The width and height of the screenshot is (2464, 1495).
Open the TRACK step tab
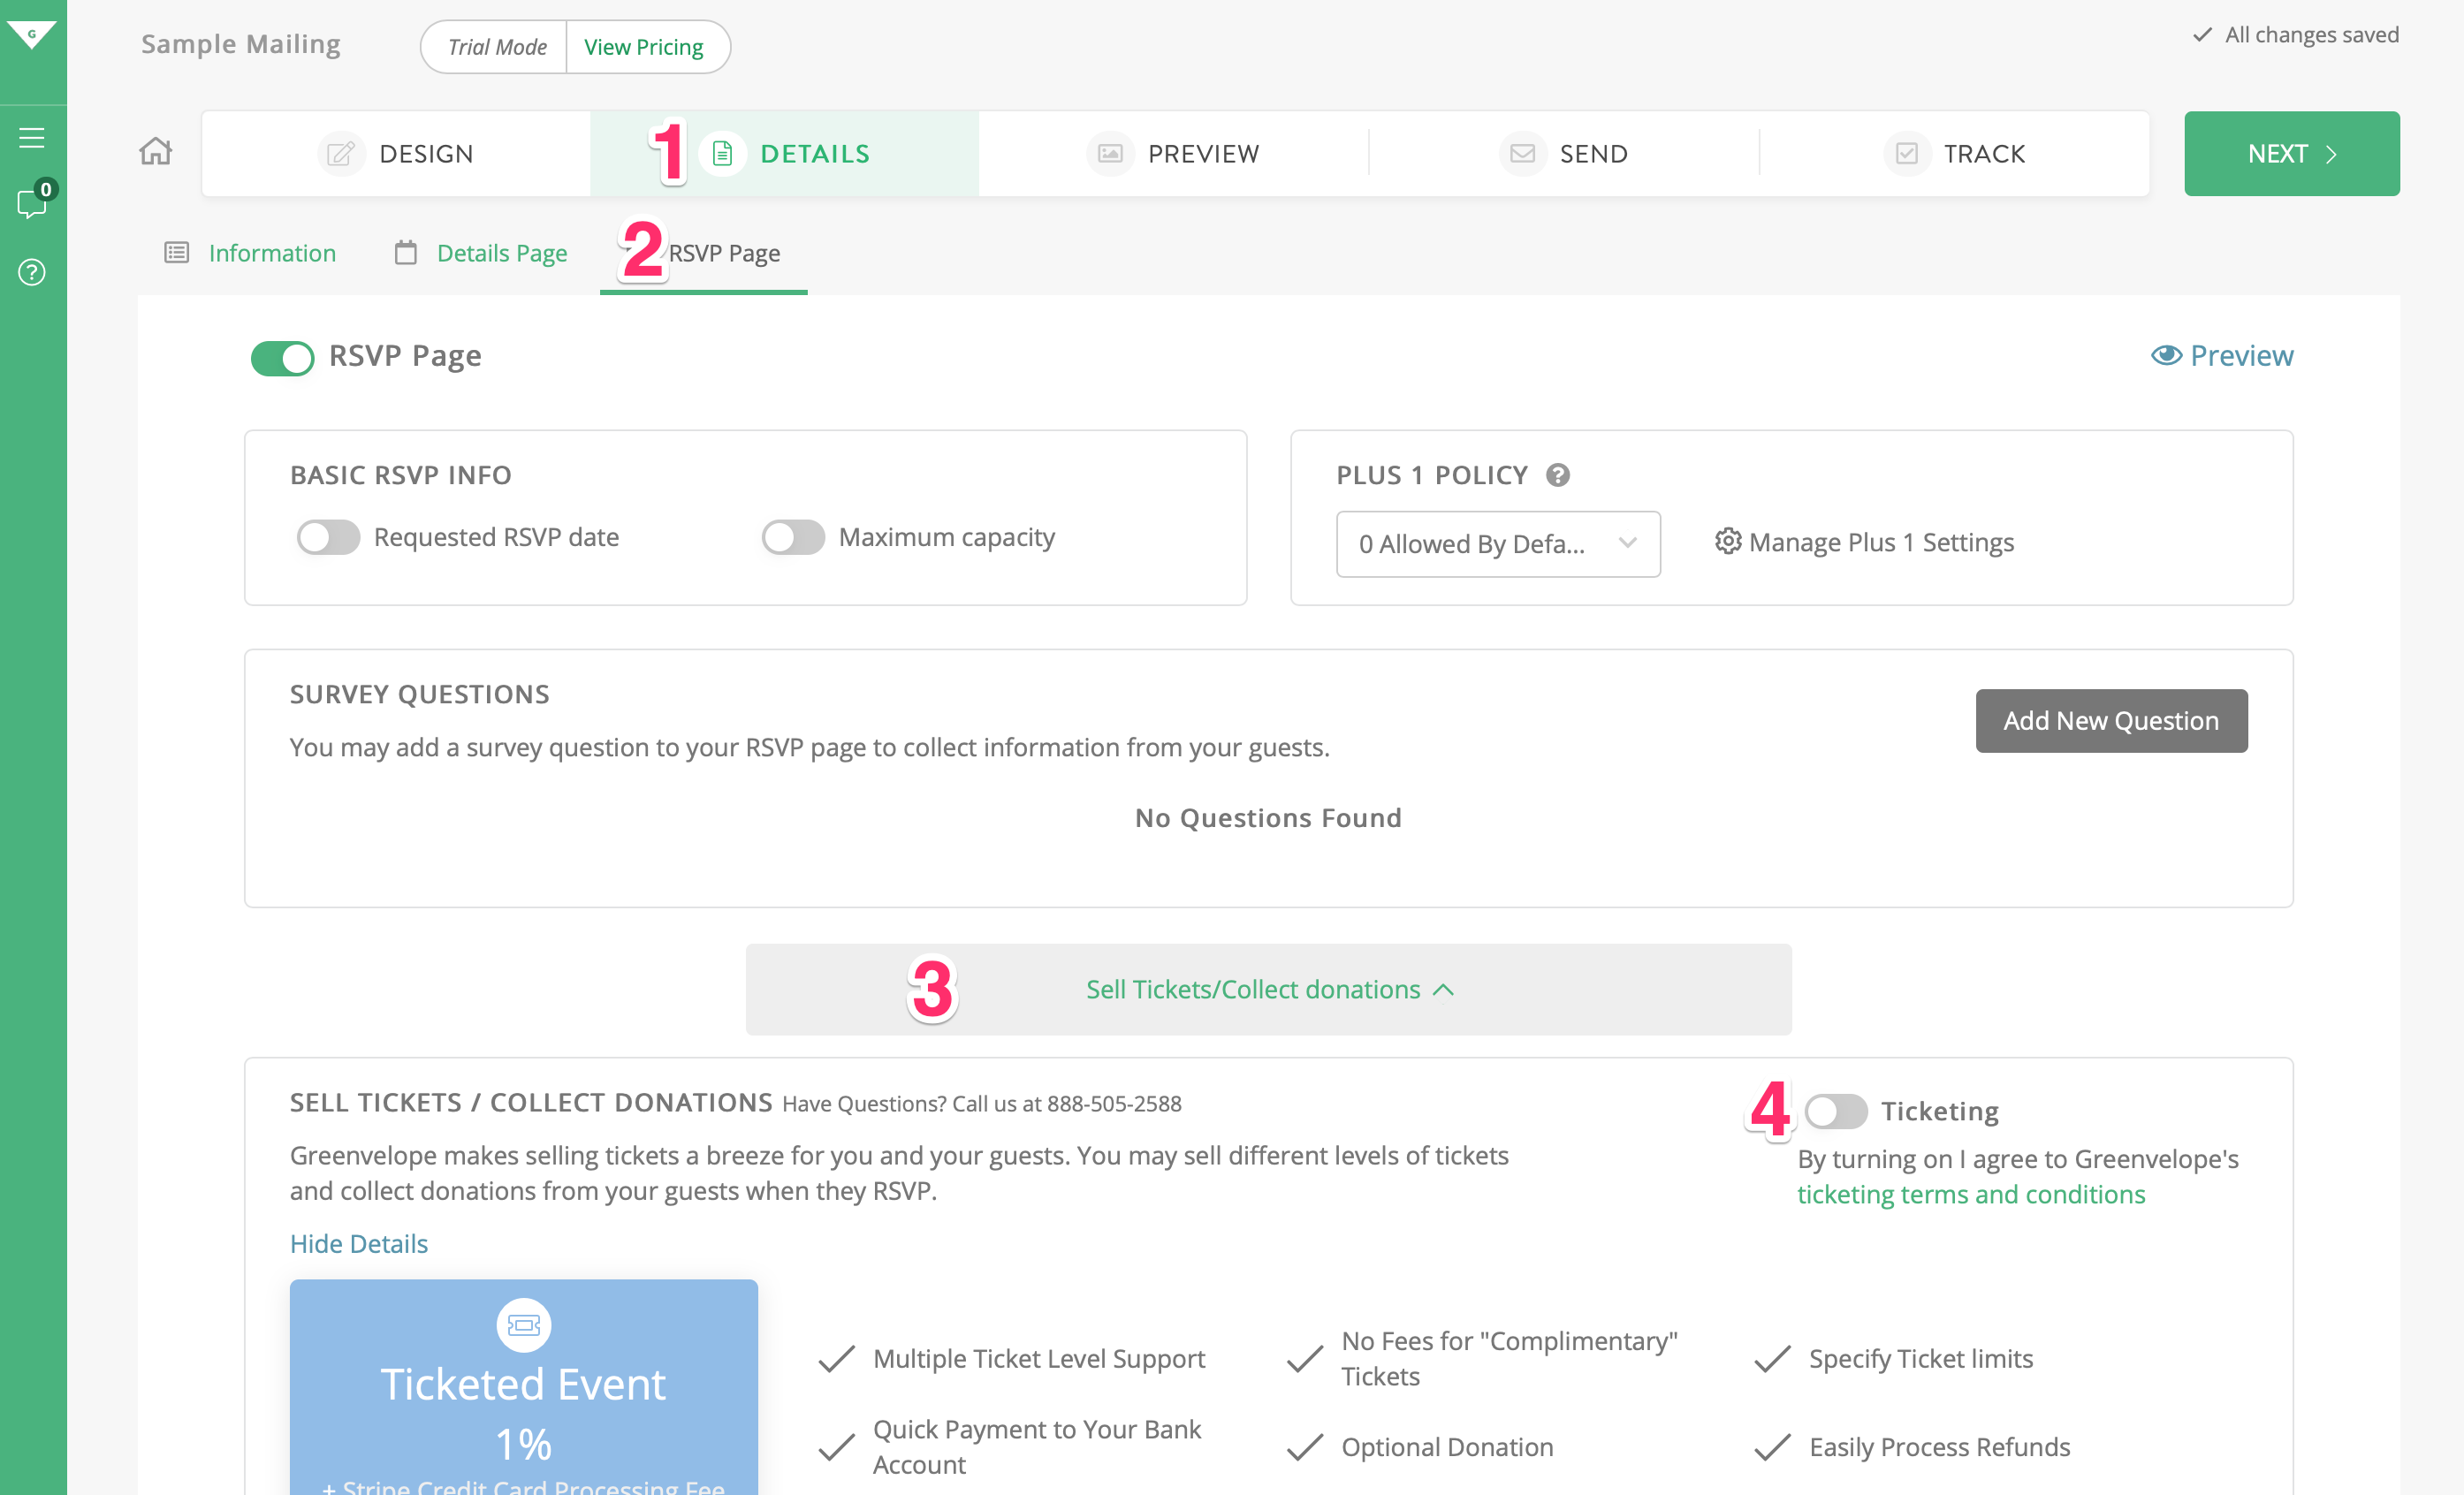[x=1954, y=154]
